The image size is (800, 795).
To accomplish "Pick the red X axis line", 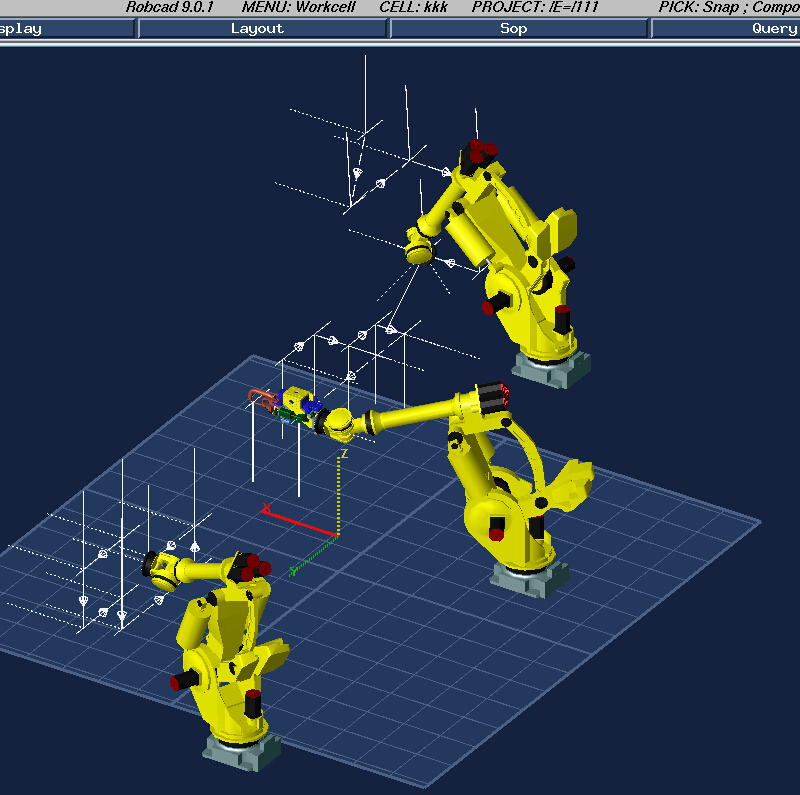I will [302, 523].
